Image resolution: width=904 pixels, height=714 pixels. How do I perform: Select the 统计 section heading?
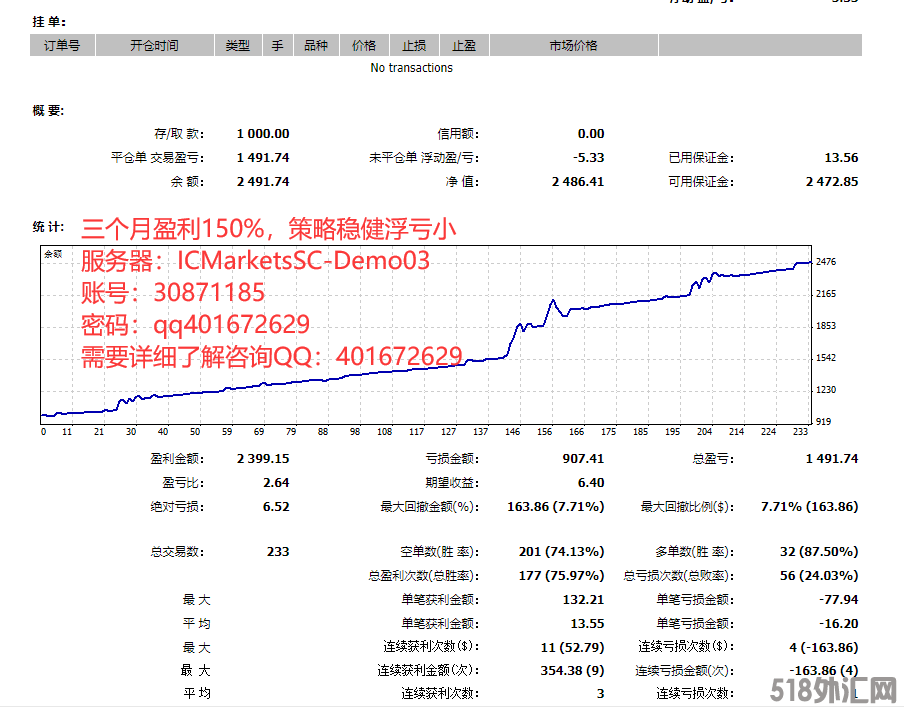[48, 227]
